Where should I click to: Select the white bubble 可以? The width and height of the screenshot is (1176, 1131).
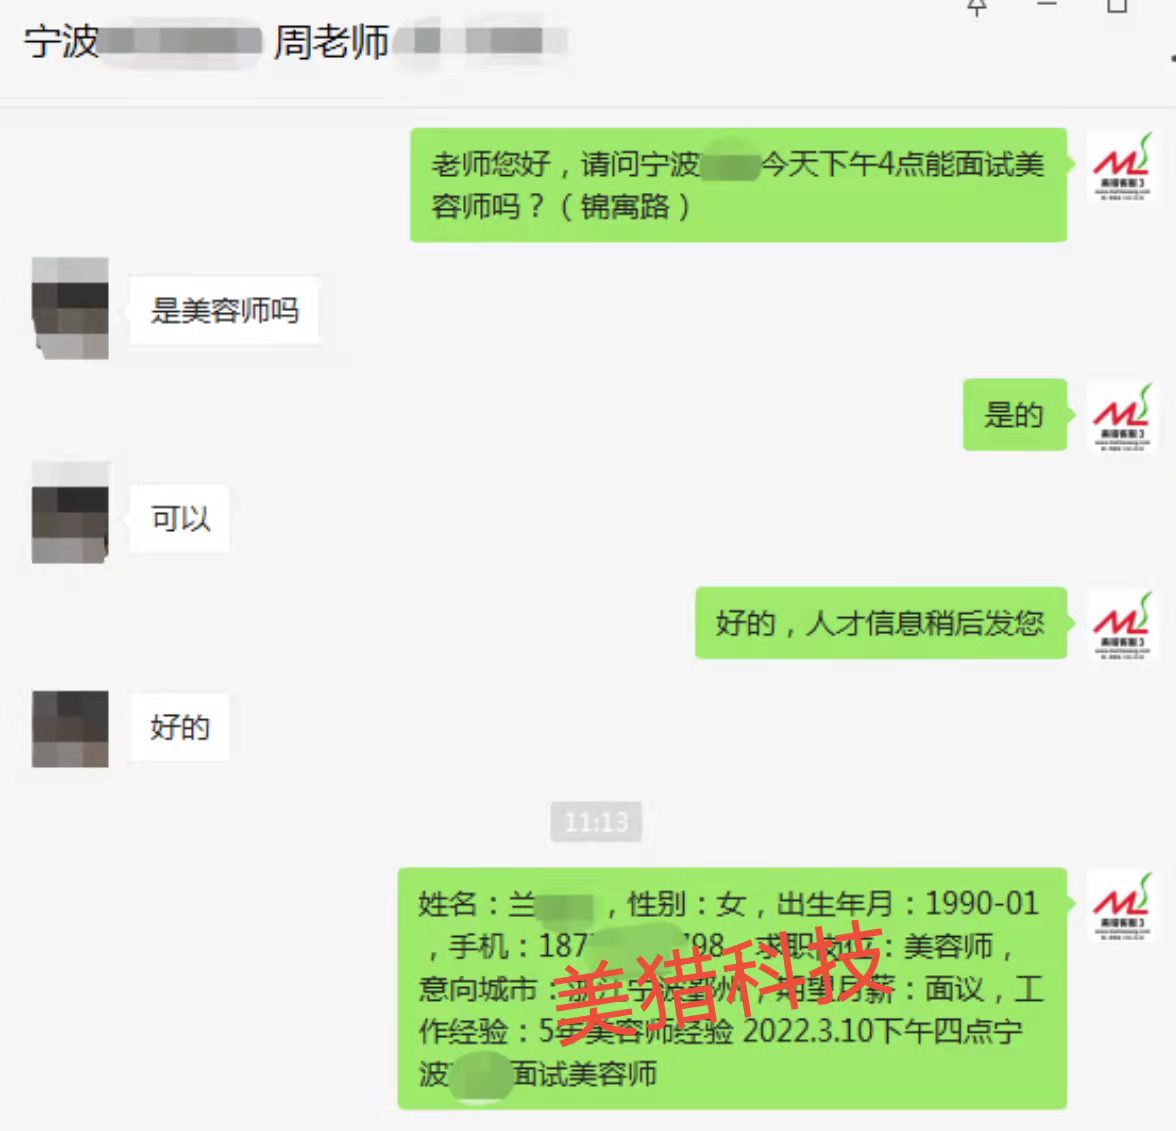click(x=180, y=519)
